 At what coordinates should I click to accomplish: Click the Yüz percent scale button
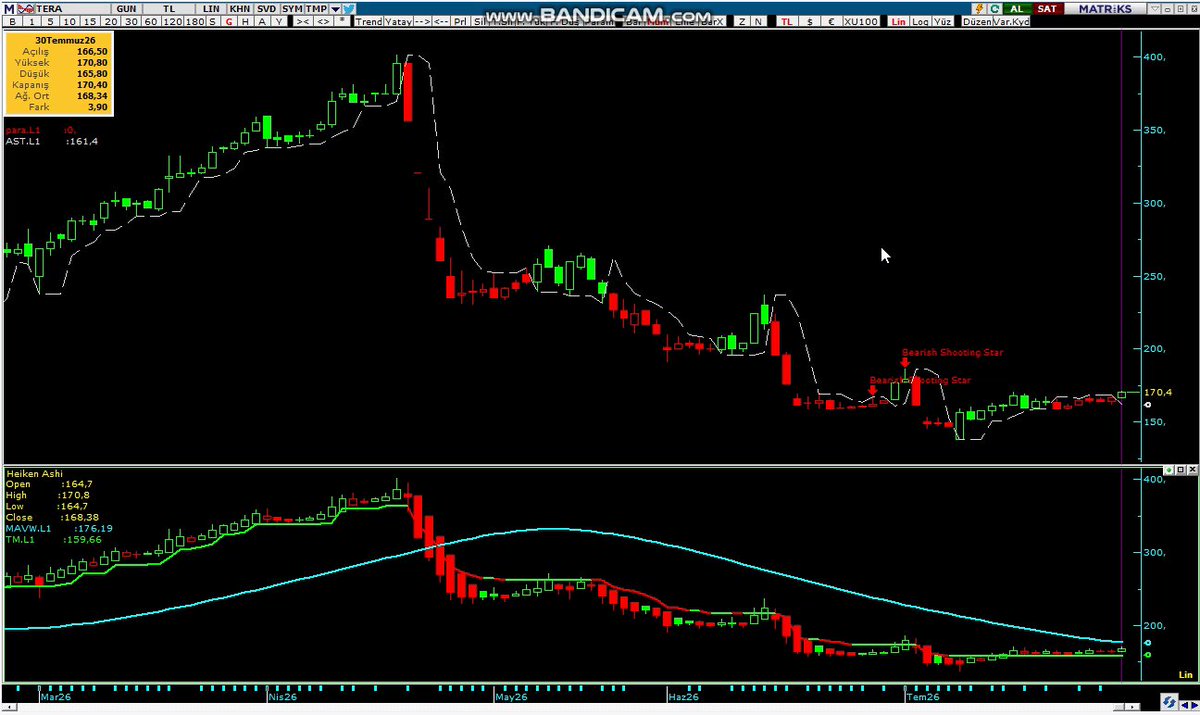[942, 21]
